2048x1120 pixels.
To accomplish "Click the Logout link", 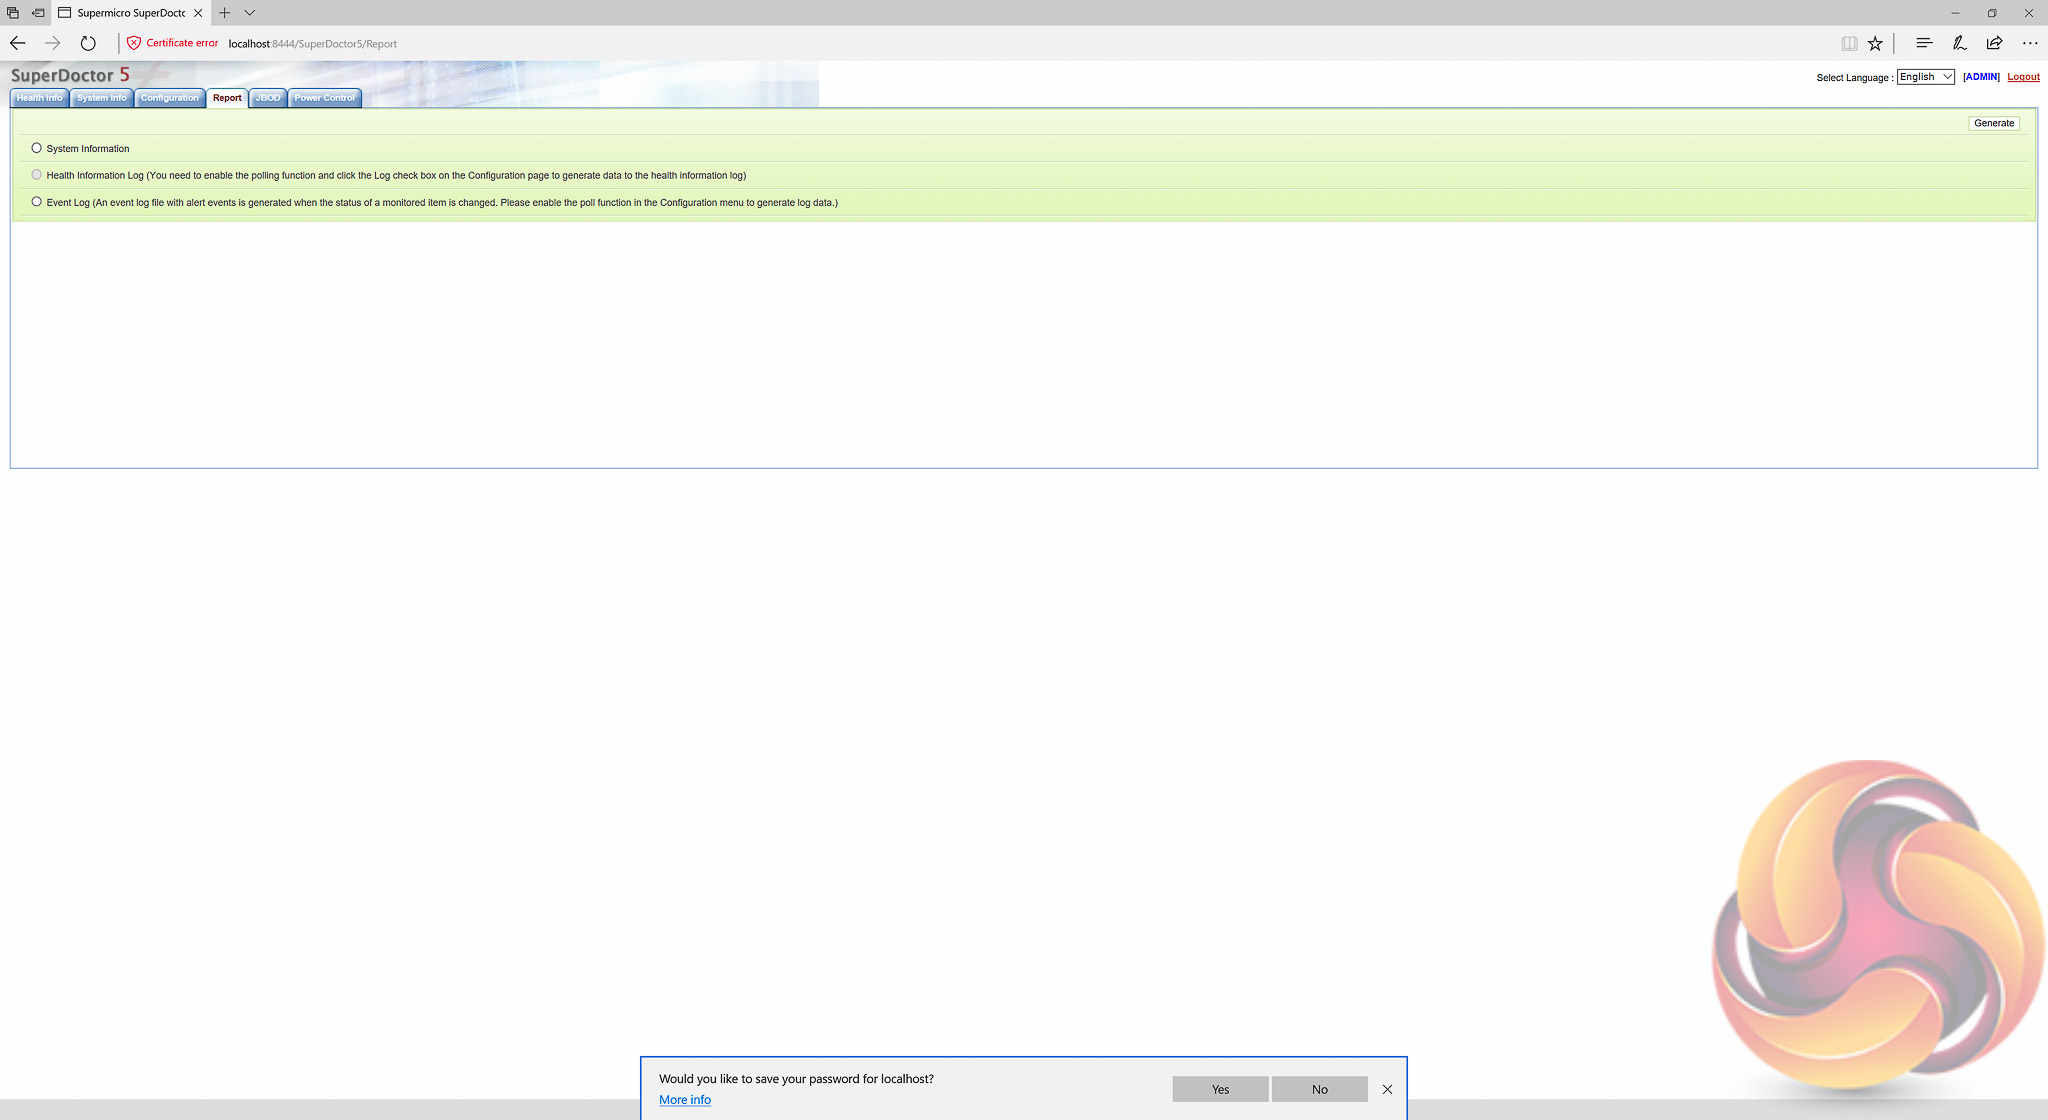I will [x=2023, y=77].
